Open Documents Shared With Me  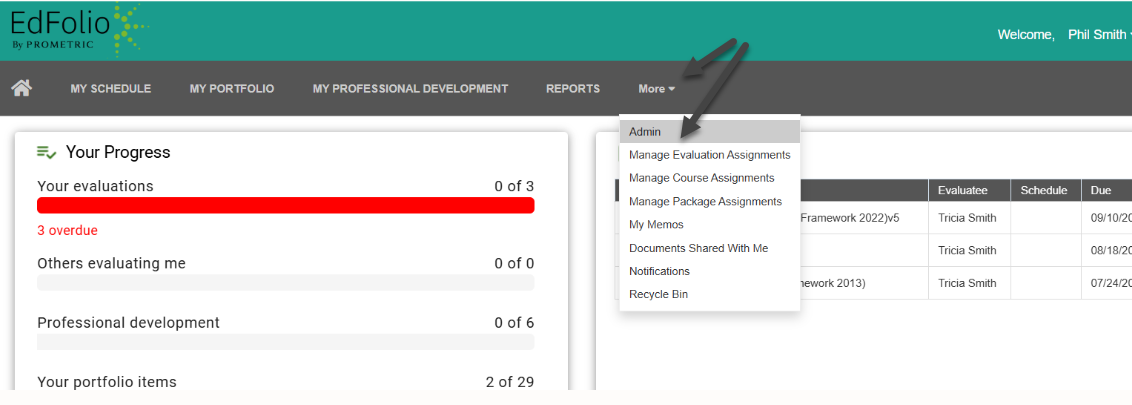[x=698, y=248]
